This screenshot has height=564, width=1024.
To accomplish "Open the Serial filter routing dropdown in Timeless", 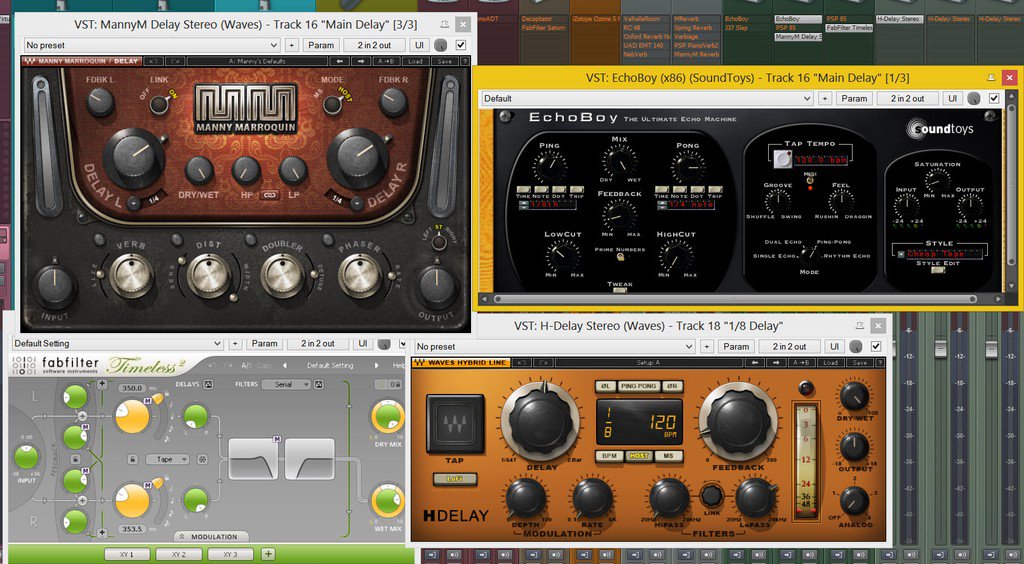I will point(286,384).
